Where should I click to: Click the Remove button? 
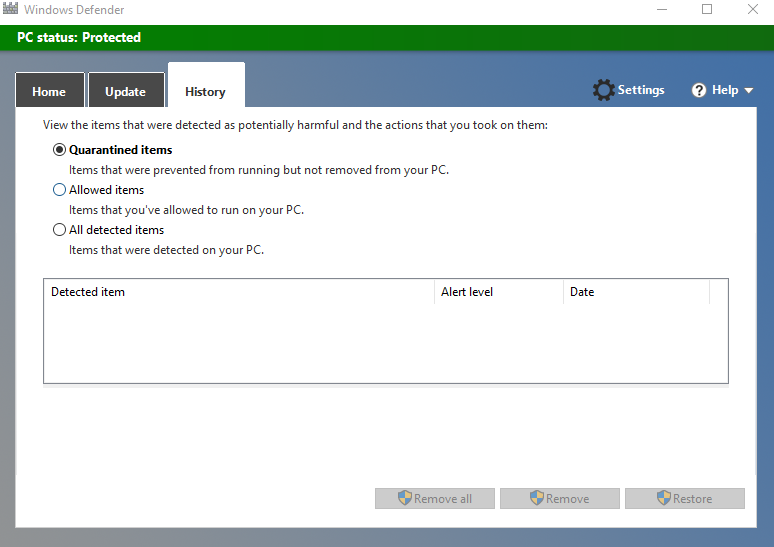pyautogui.click(x=560, y=499)
